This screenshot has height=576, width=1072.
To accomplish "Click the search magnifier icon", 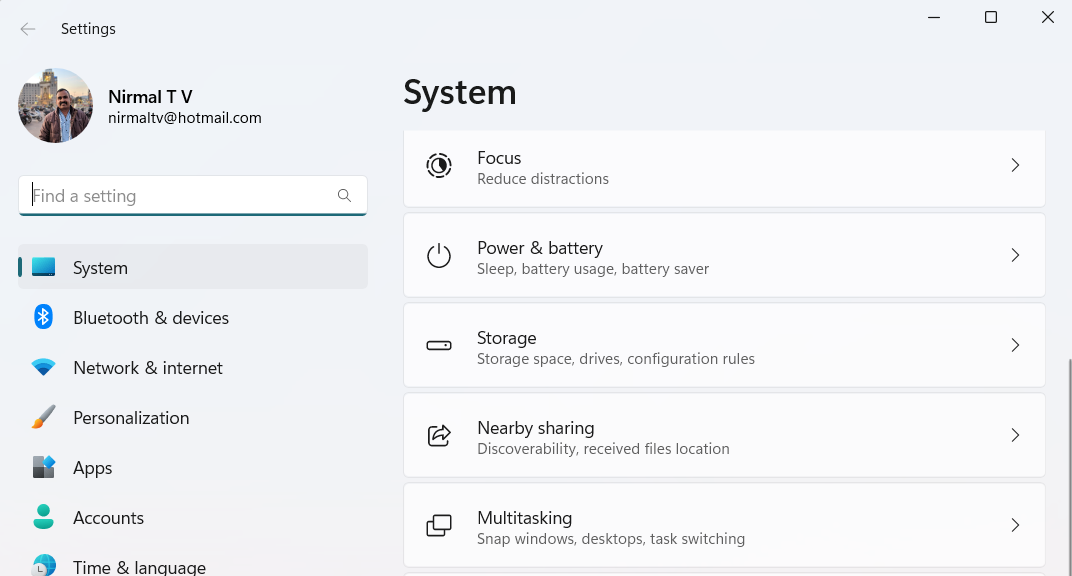I will 345,196.
